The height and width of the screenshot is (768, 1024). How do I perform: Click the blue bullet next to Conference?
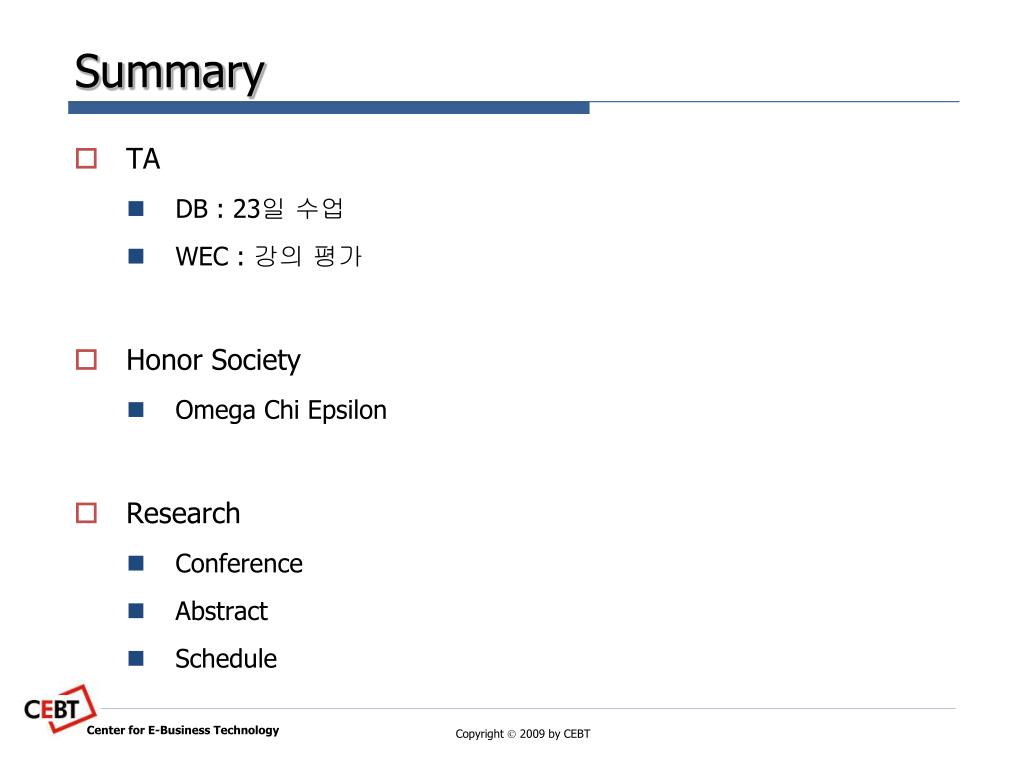coord(136,563)
